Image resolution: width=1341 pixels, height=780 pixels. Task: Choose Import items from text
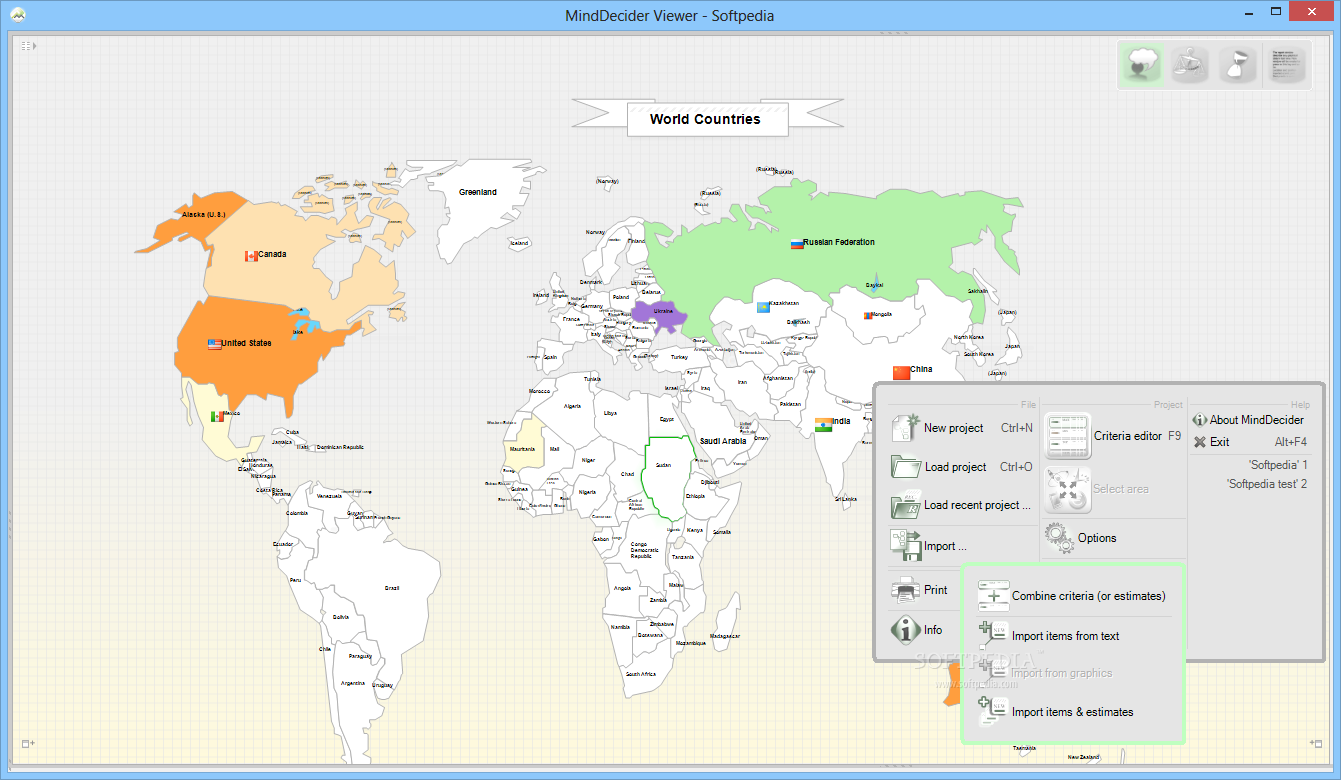coord(1049,636)
